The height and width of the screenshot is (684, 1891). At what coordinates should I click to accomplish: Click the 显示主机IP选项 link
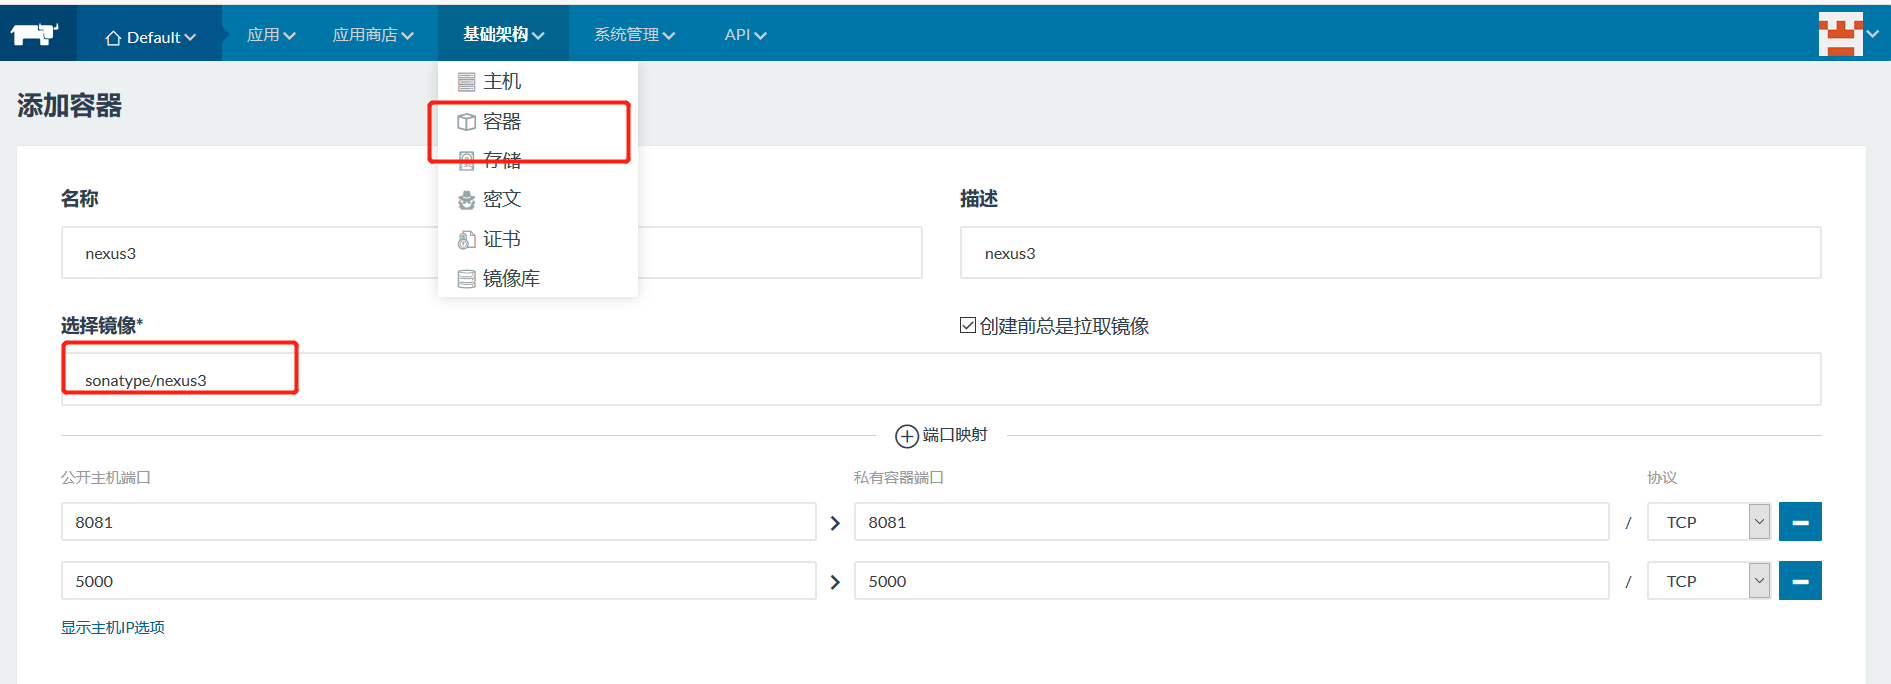pos(113,627)
